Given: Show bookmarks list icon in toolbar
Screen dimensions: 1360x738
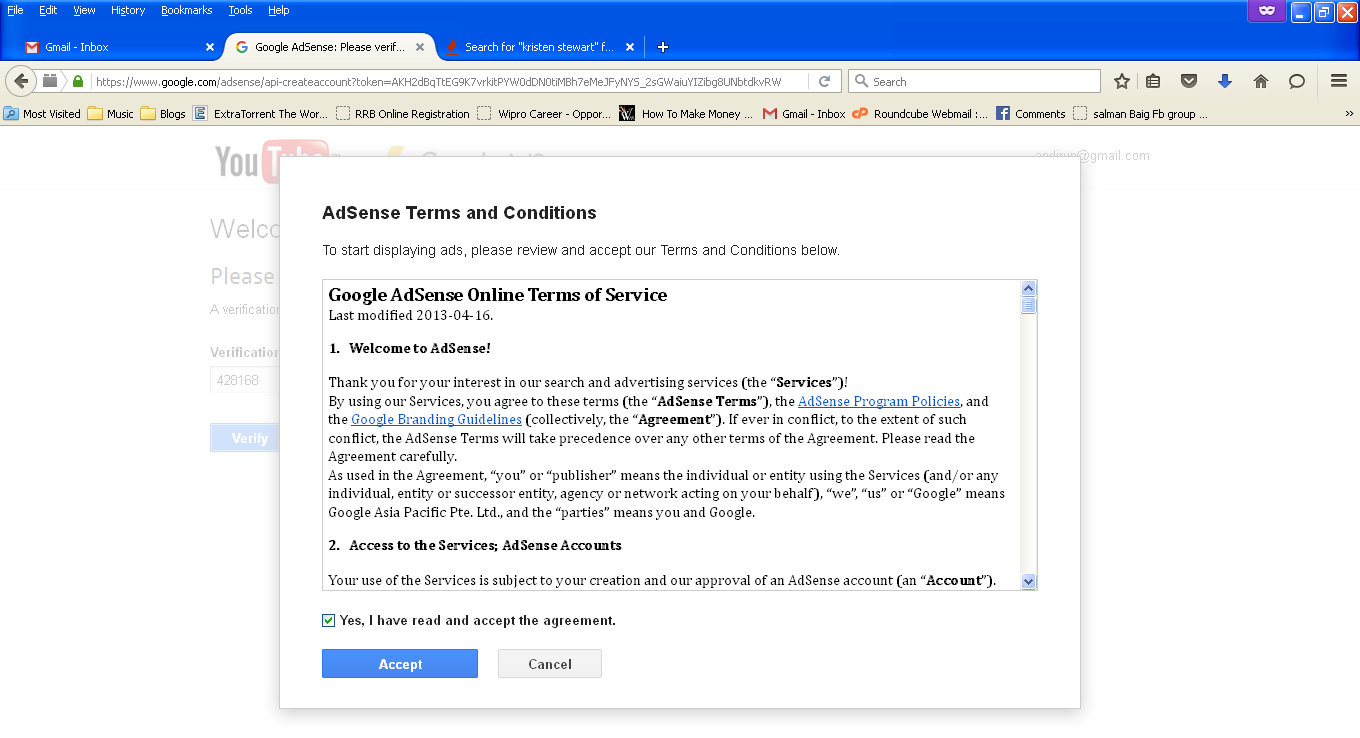Looking at the screenshot, I should 1153,82.
